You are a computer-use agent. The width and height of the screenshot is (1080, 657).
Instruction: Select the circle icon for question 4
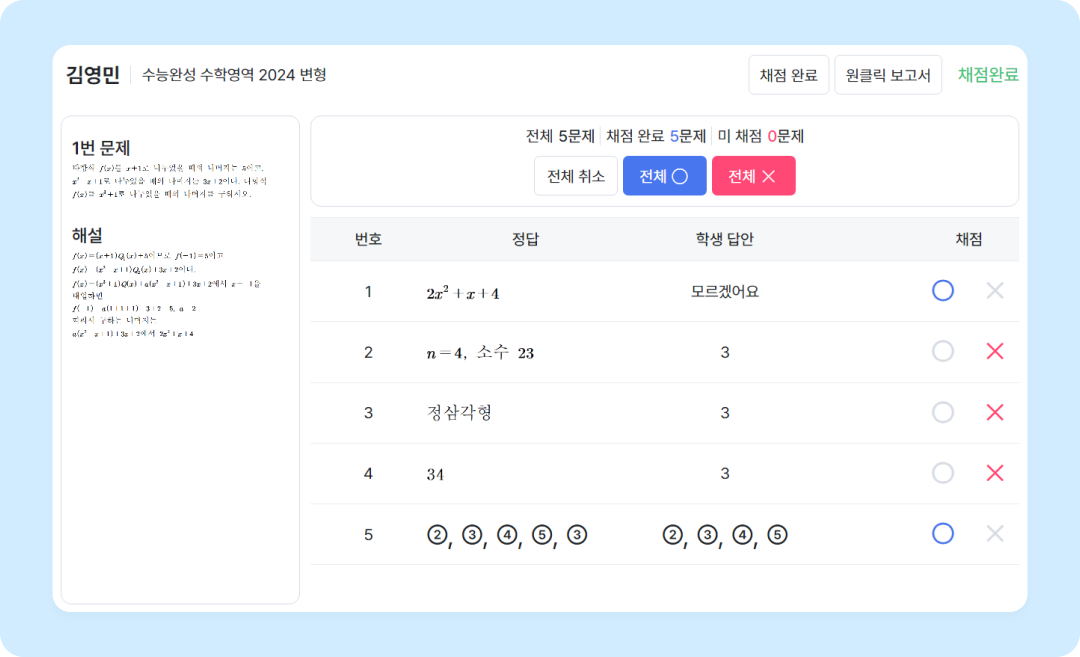point(942,473)
